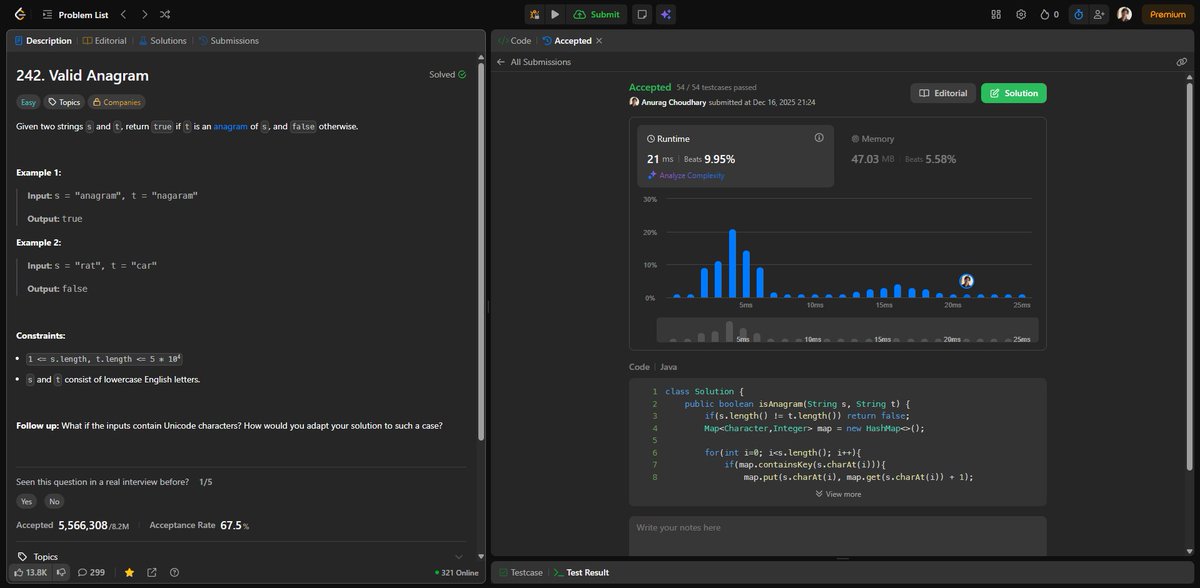This screenshot has width=1200, height=588.
Task: Click the Companies locked tag
Action: click(116, 102)
